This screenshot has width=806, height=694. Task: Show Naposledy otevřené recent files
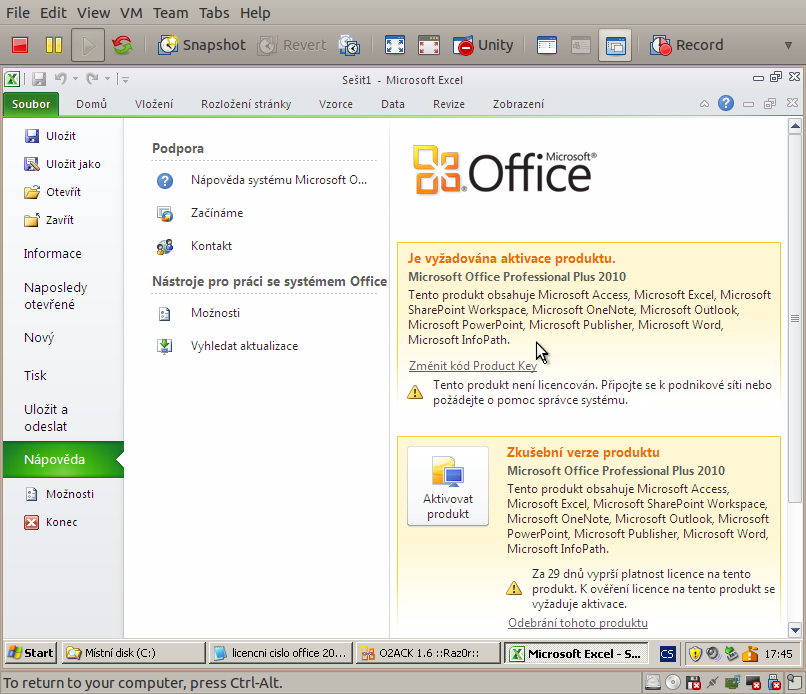tap(56, 296)
